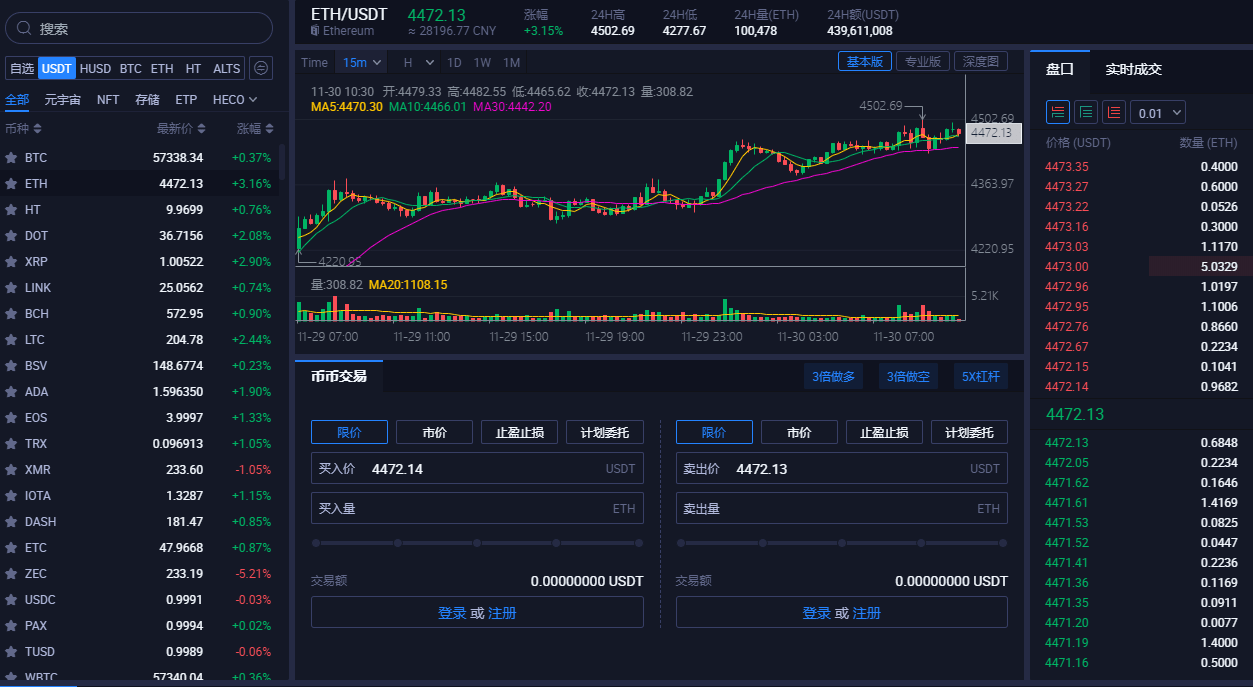The image size is (1253, 687).
Task: Add XRP to favorites via star
Action: point(11,262)
